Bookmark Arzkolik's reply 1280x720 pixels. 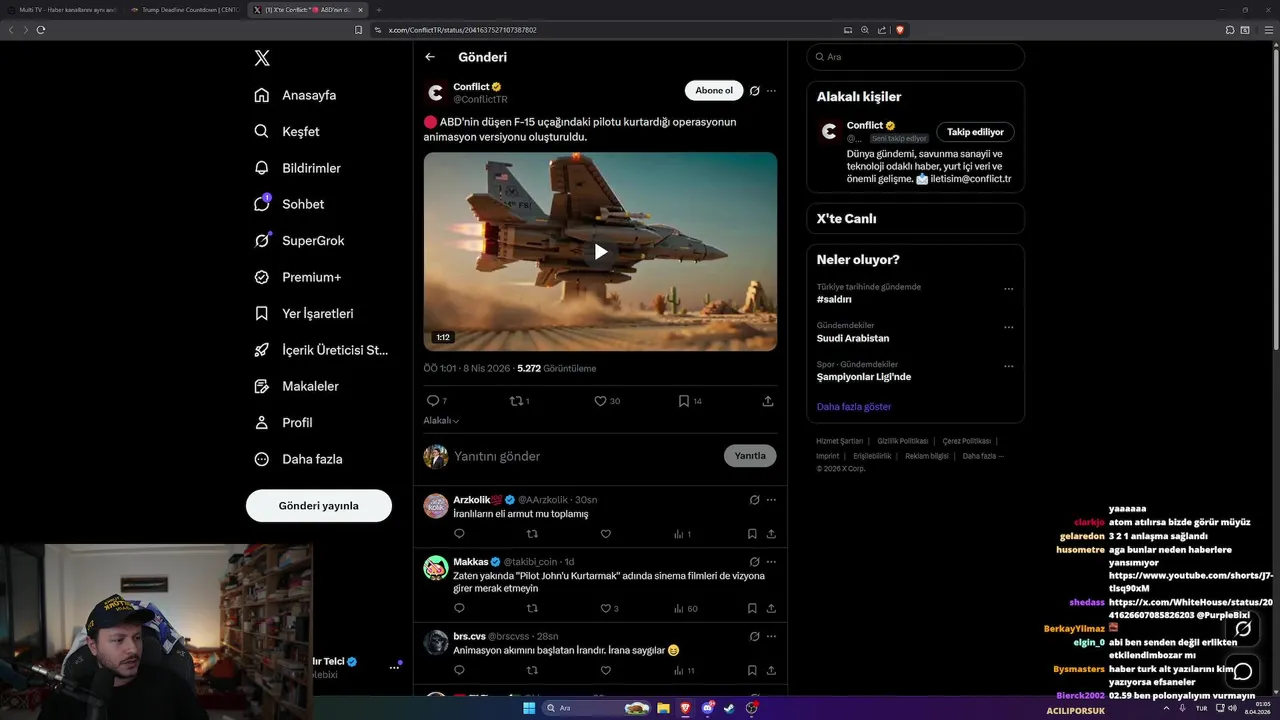coord(752,534)
